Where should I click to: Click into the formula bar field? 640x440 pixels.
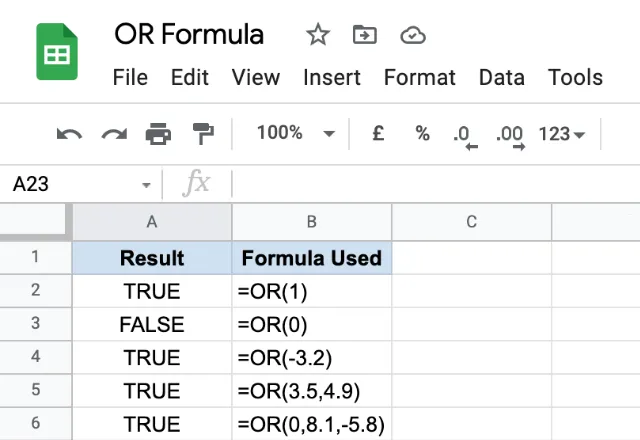436,184
